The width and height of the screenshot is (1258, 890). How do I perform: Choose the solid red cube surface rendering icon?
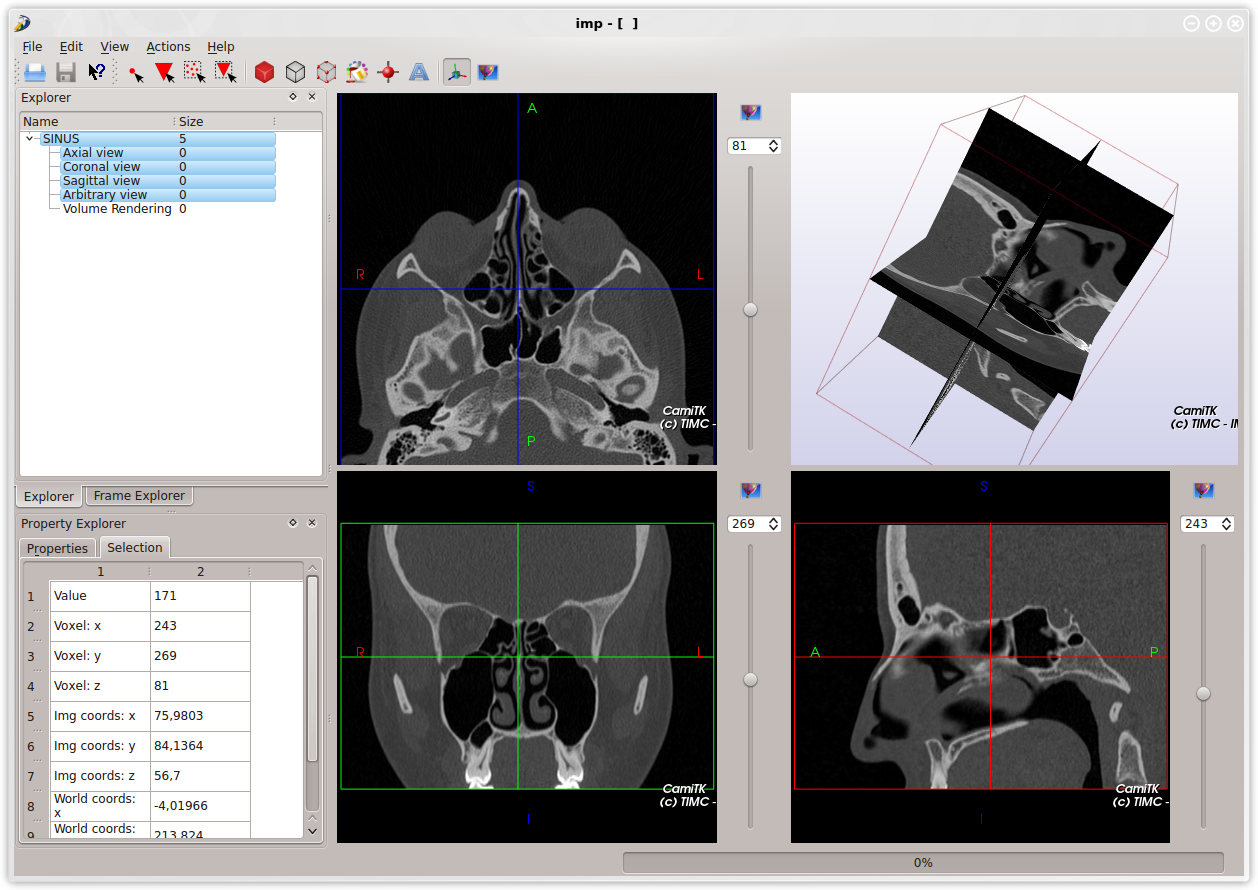pos(264,72)
